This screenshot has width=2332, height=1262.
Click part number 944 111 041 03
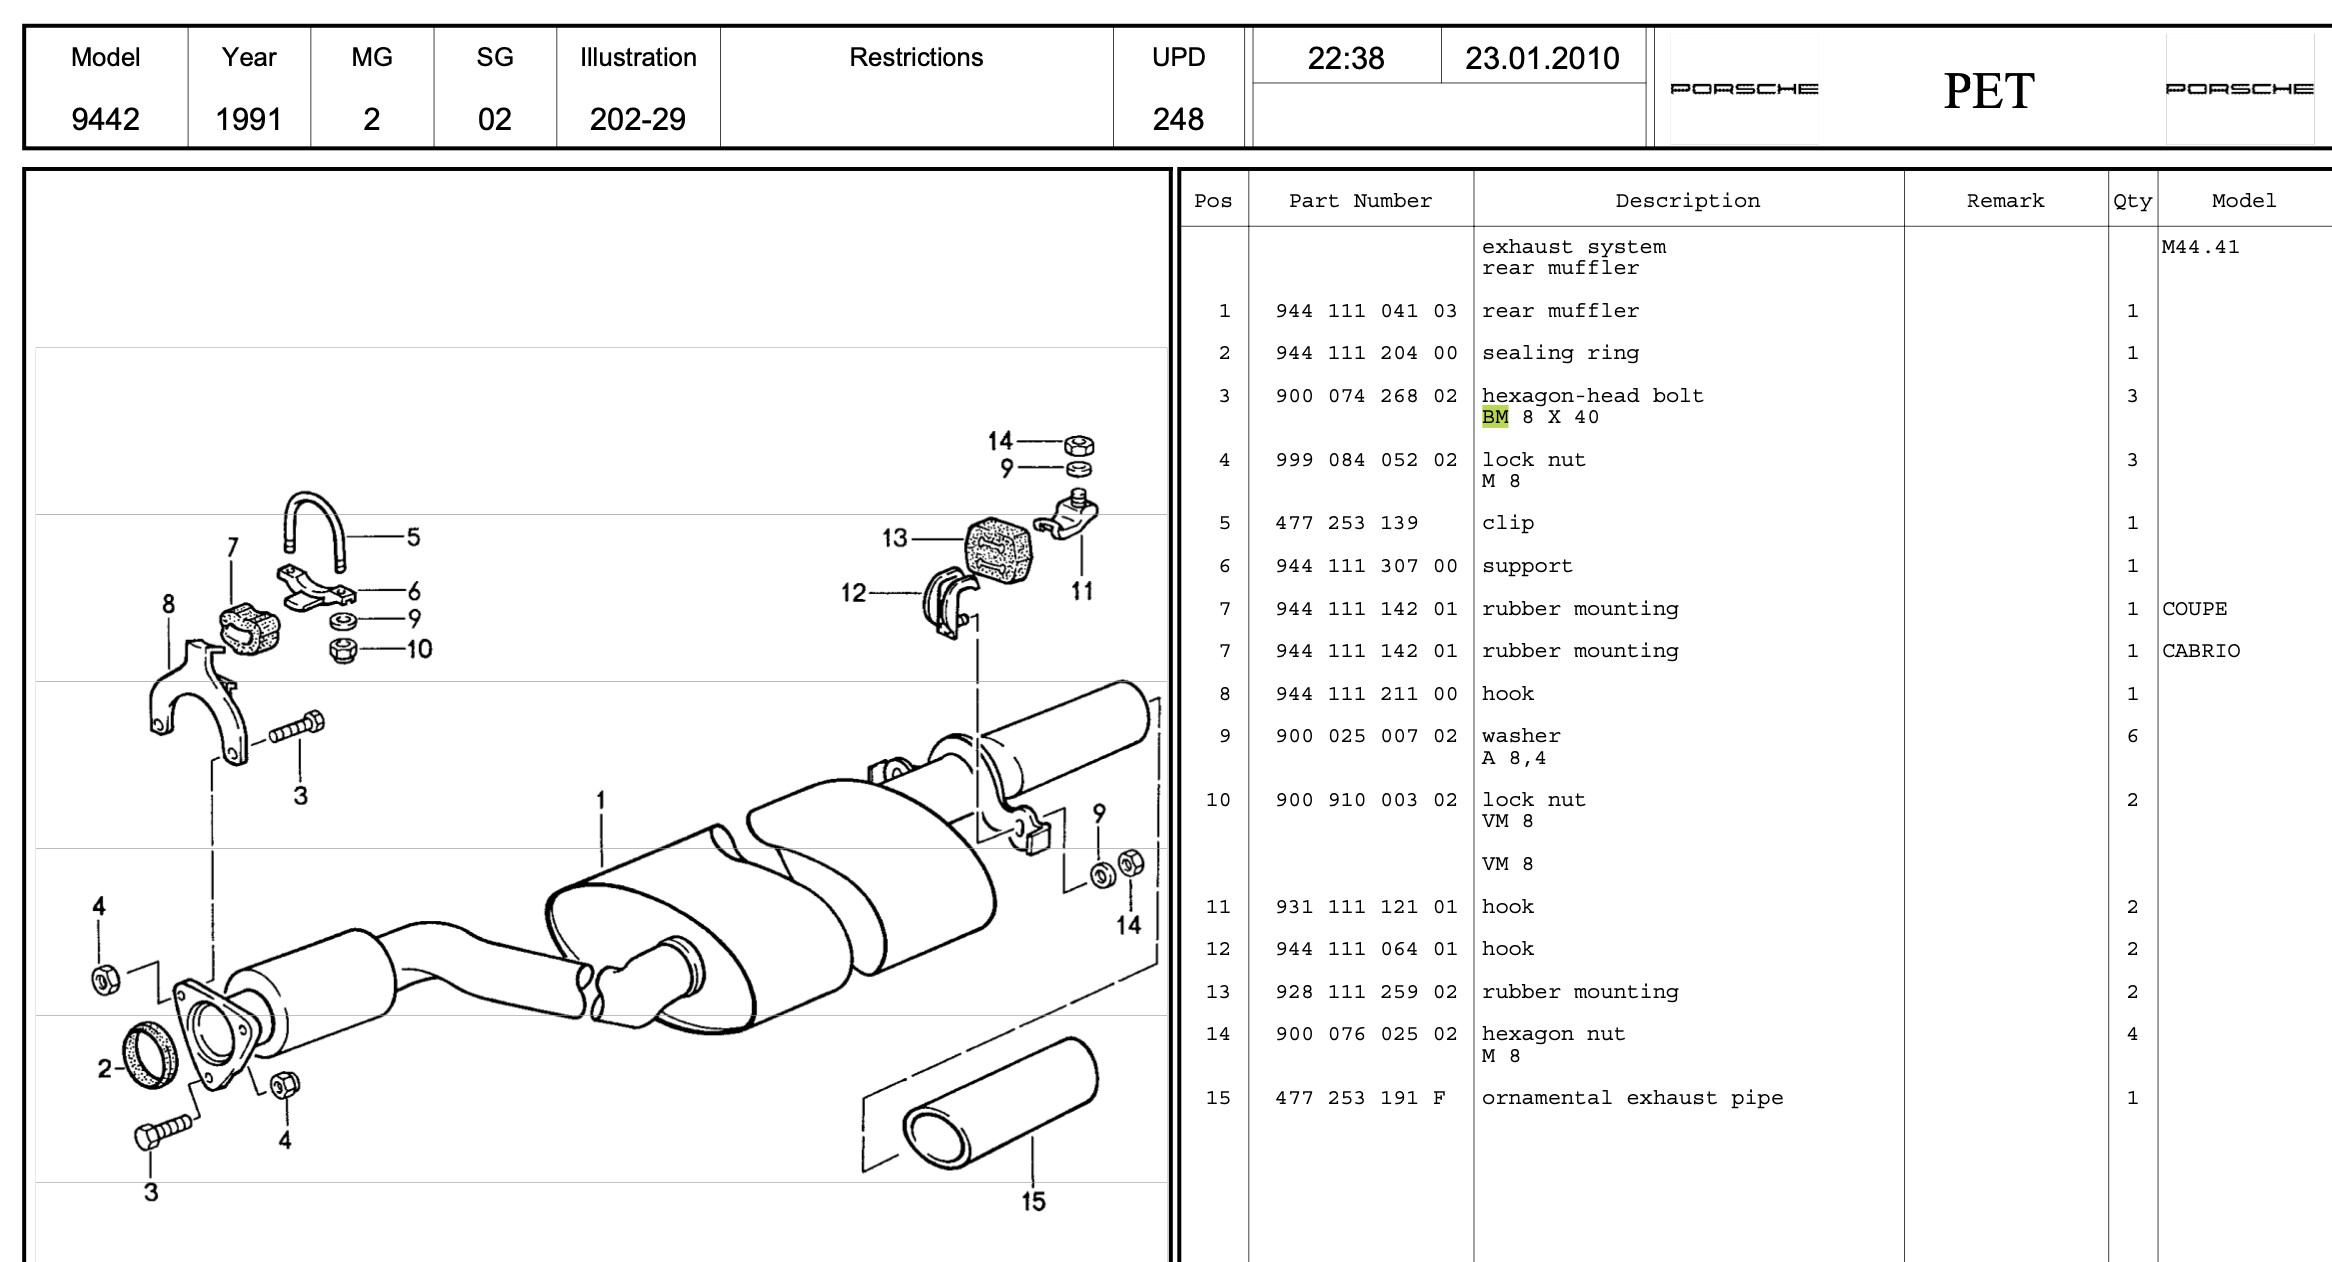pos(1366,311)
